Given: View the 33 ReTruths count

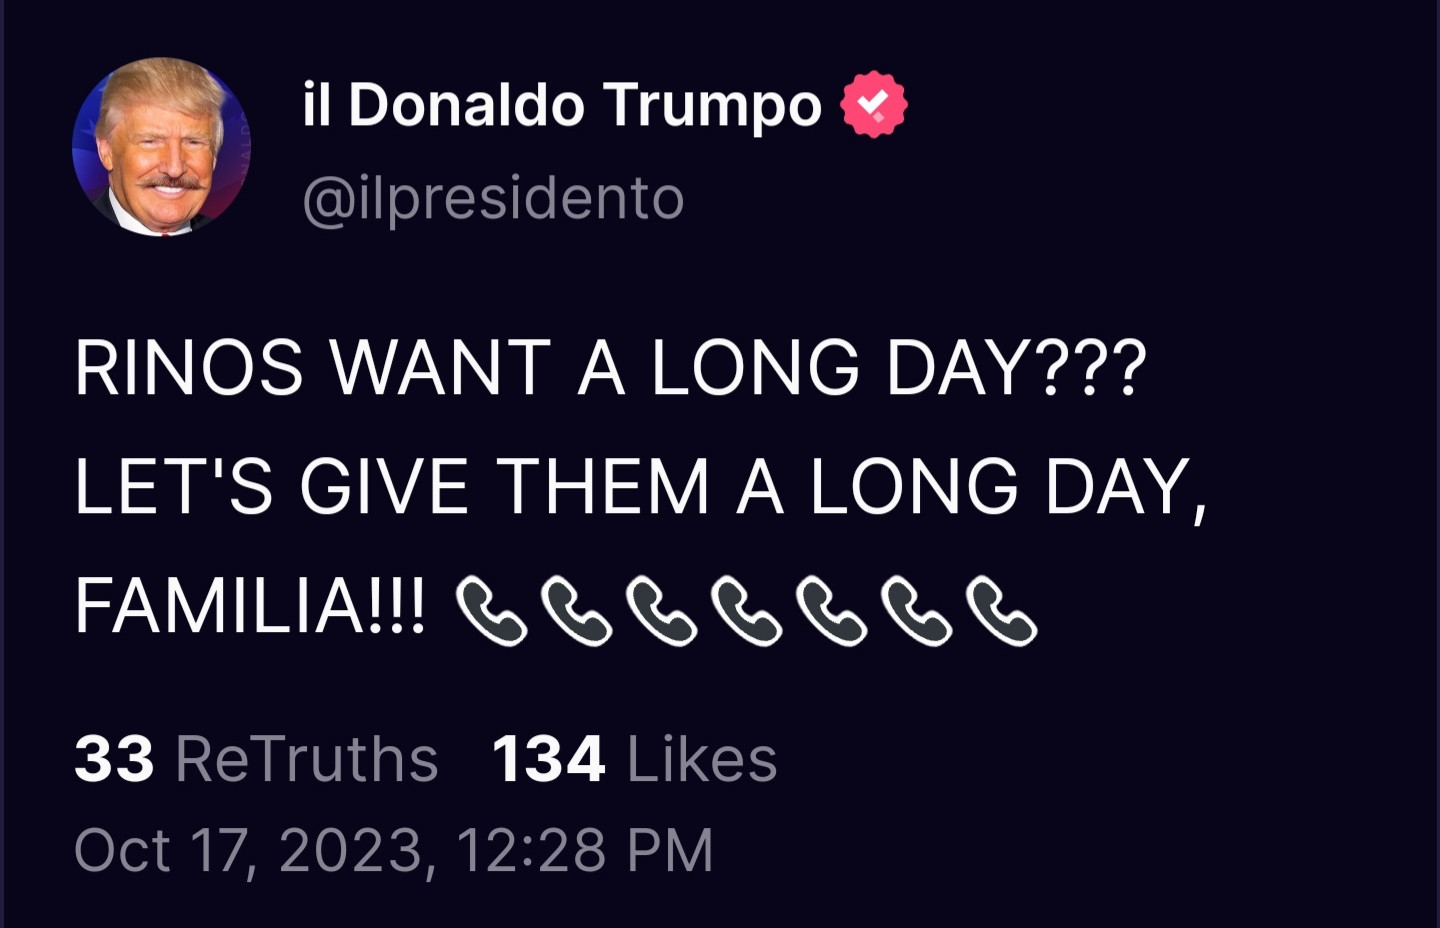Looking at the screenshot, I should tap(114, 759).
